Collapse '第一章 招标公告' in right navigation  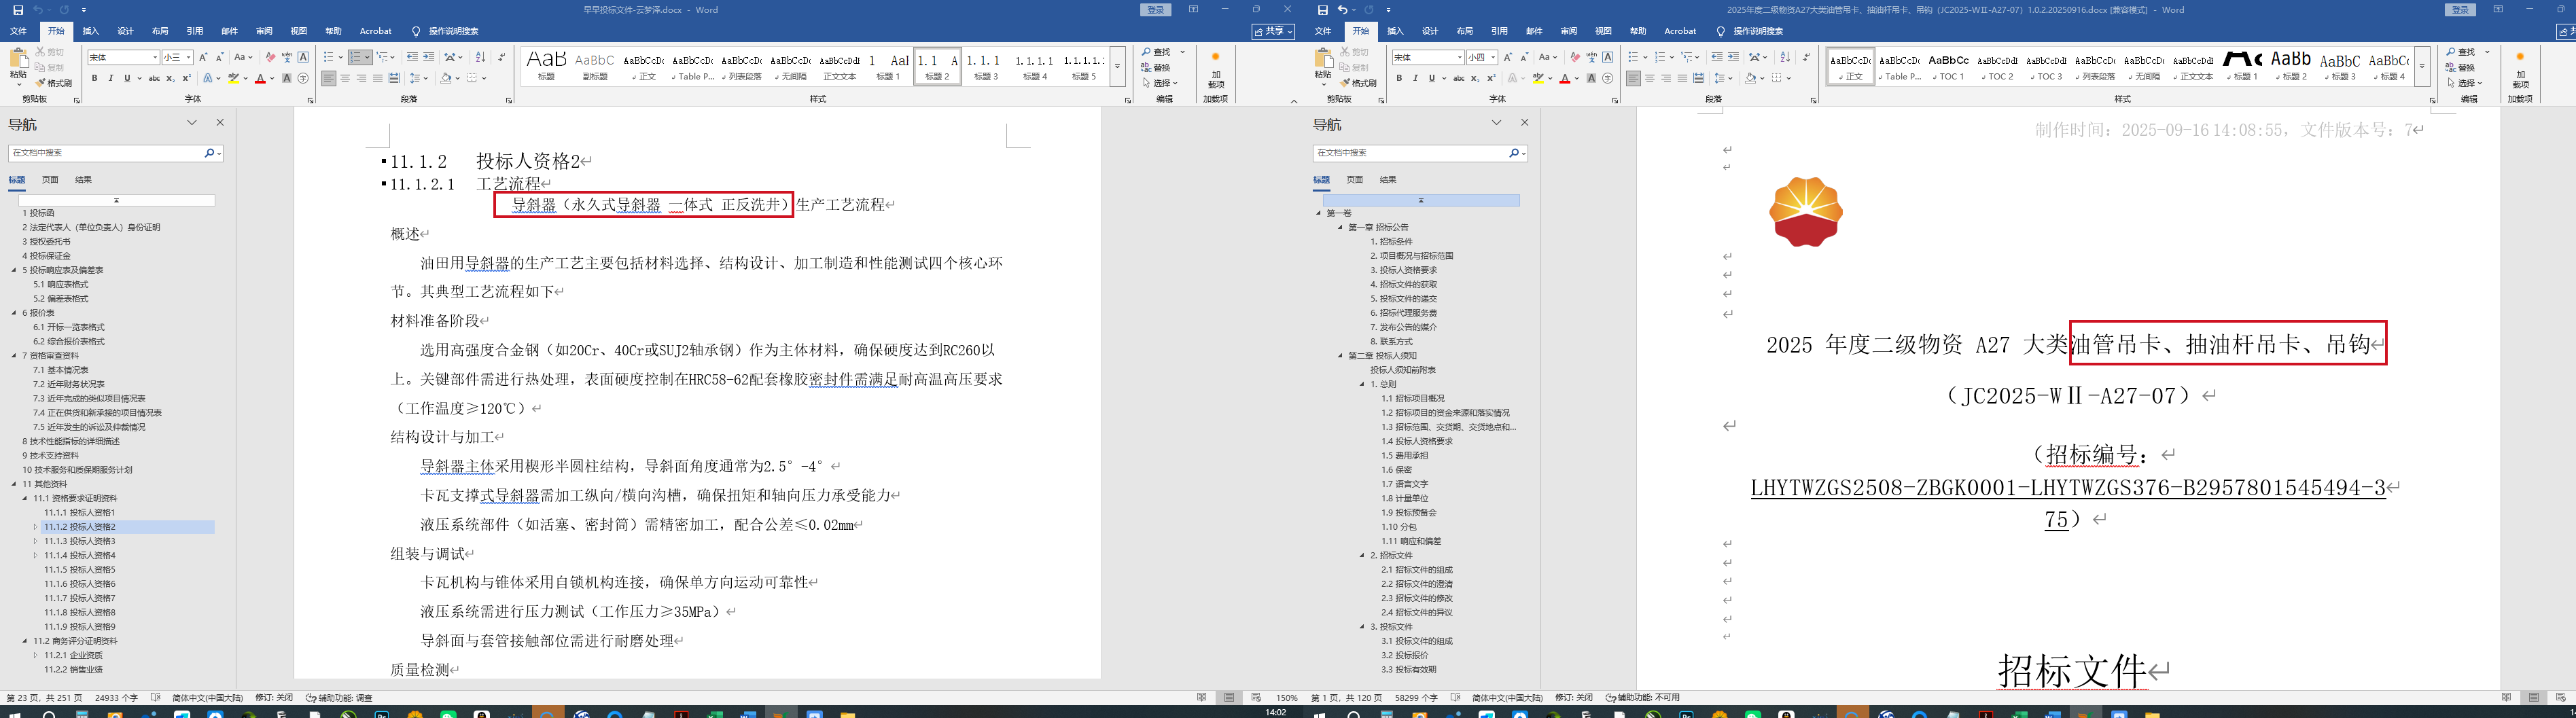point(1341,228)
